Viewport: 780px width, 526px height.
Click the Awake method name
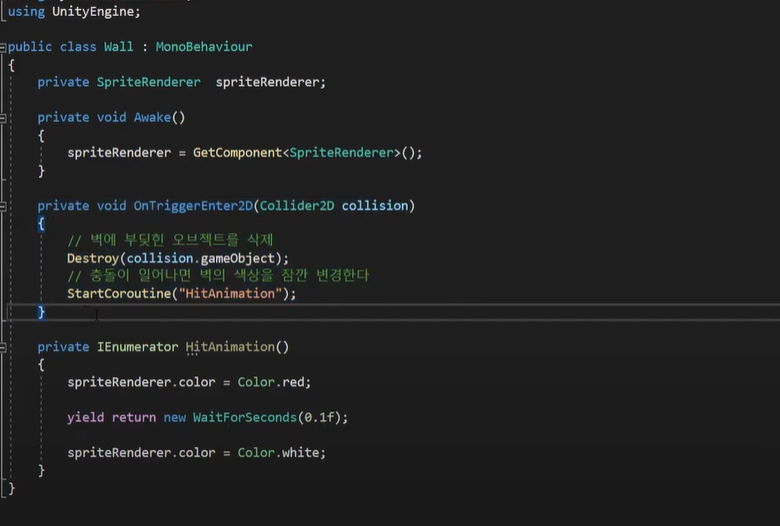coord(152,117)
